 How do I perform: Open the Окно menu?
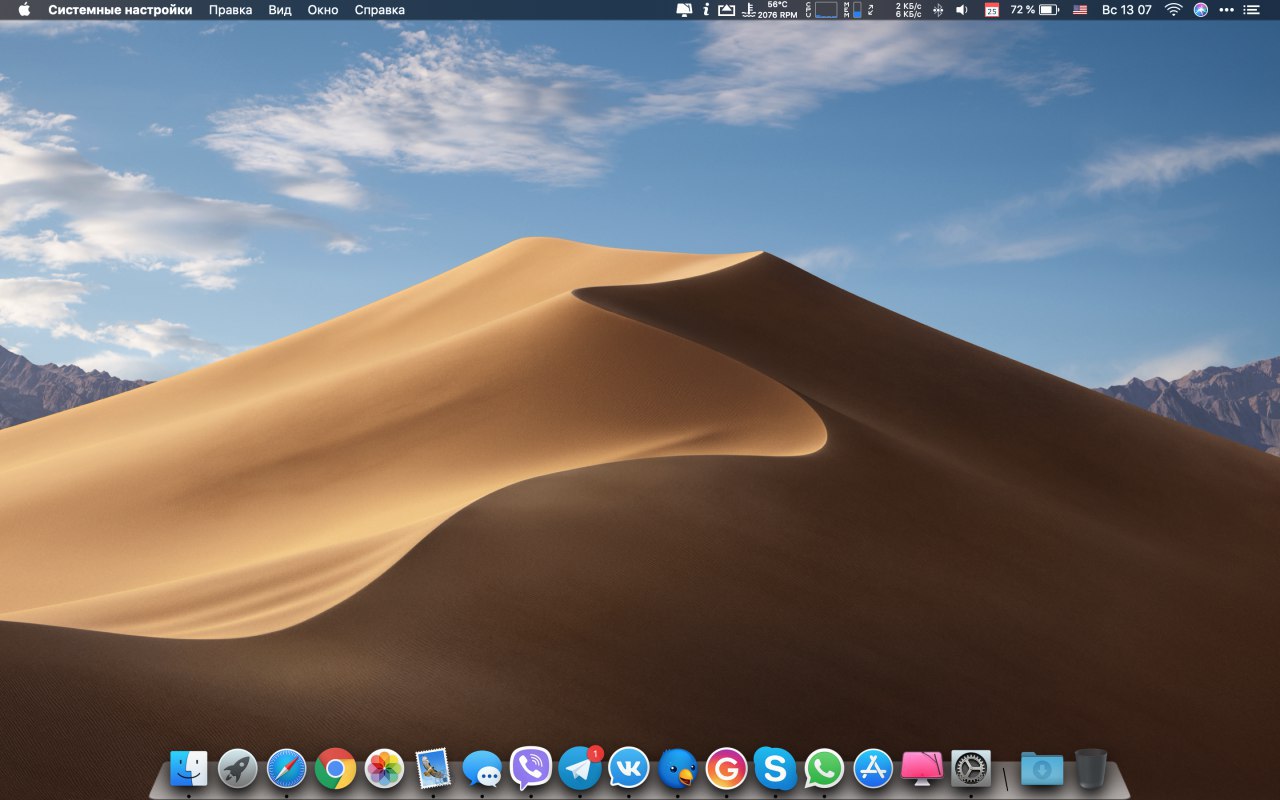[323, 10]
